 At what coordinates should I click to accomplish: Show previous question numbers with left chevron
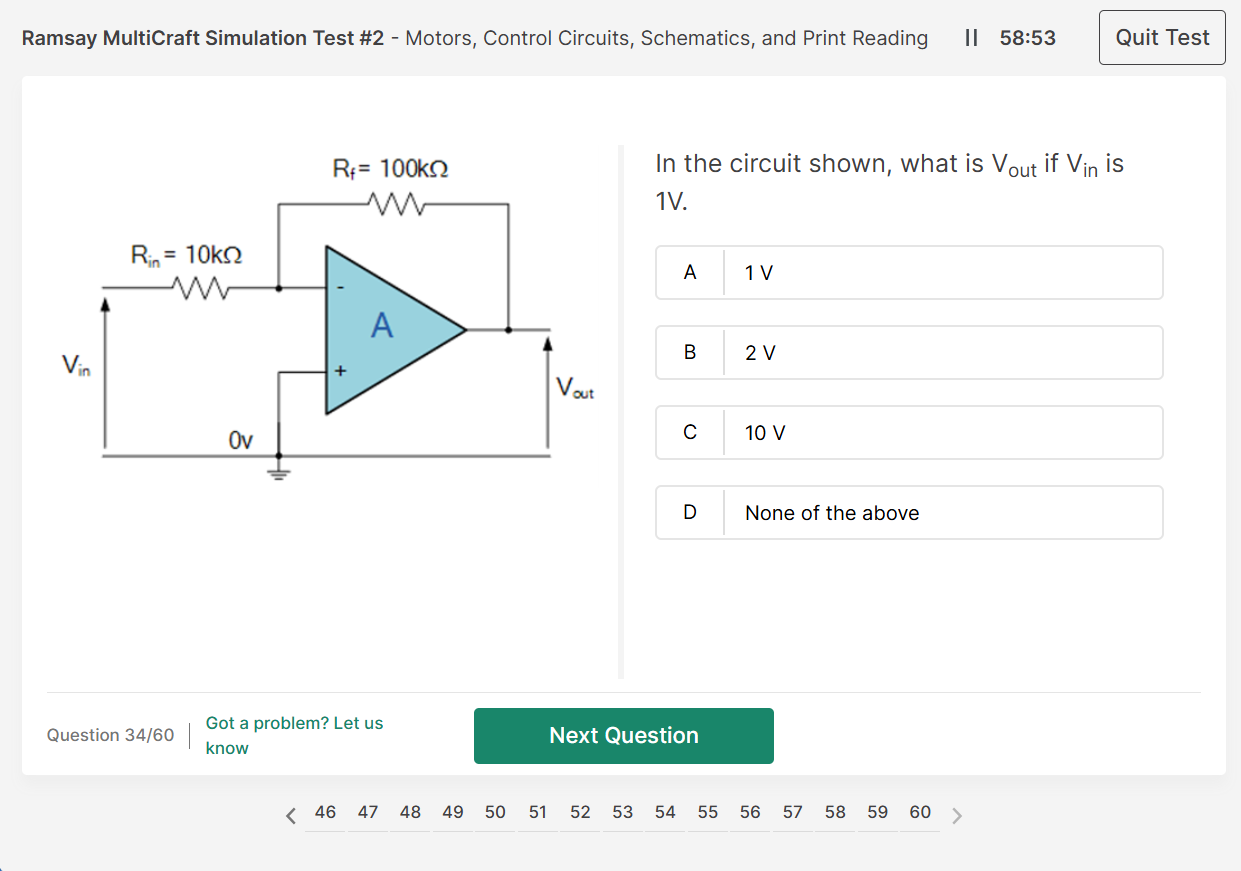(291, 815)
